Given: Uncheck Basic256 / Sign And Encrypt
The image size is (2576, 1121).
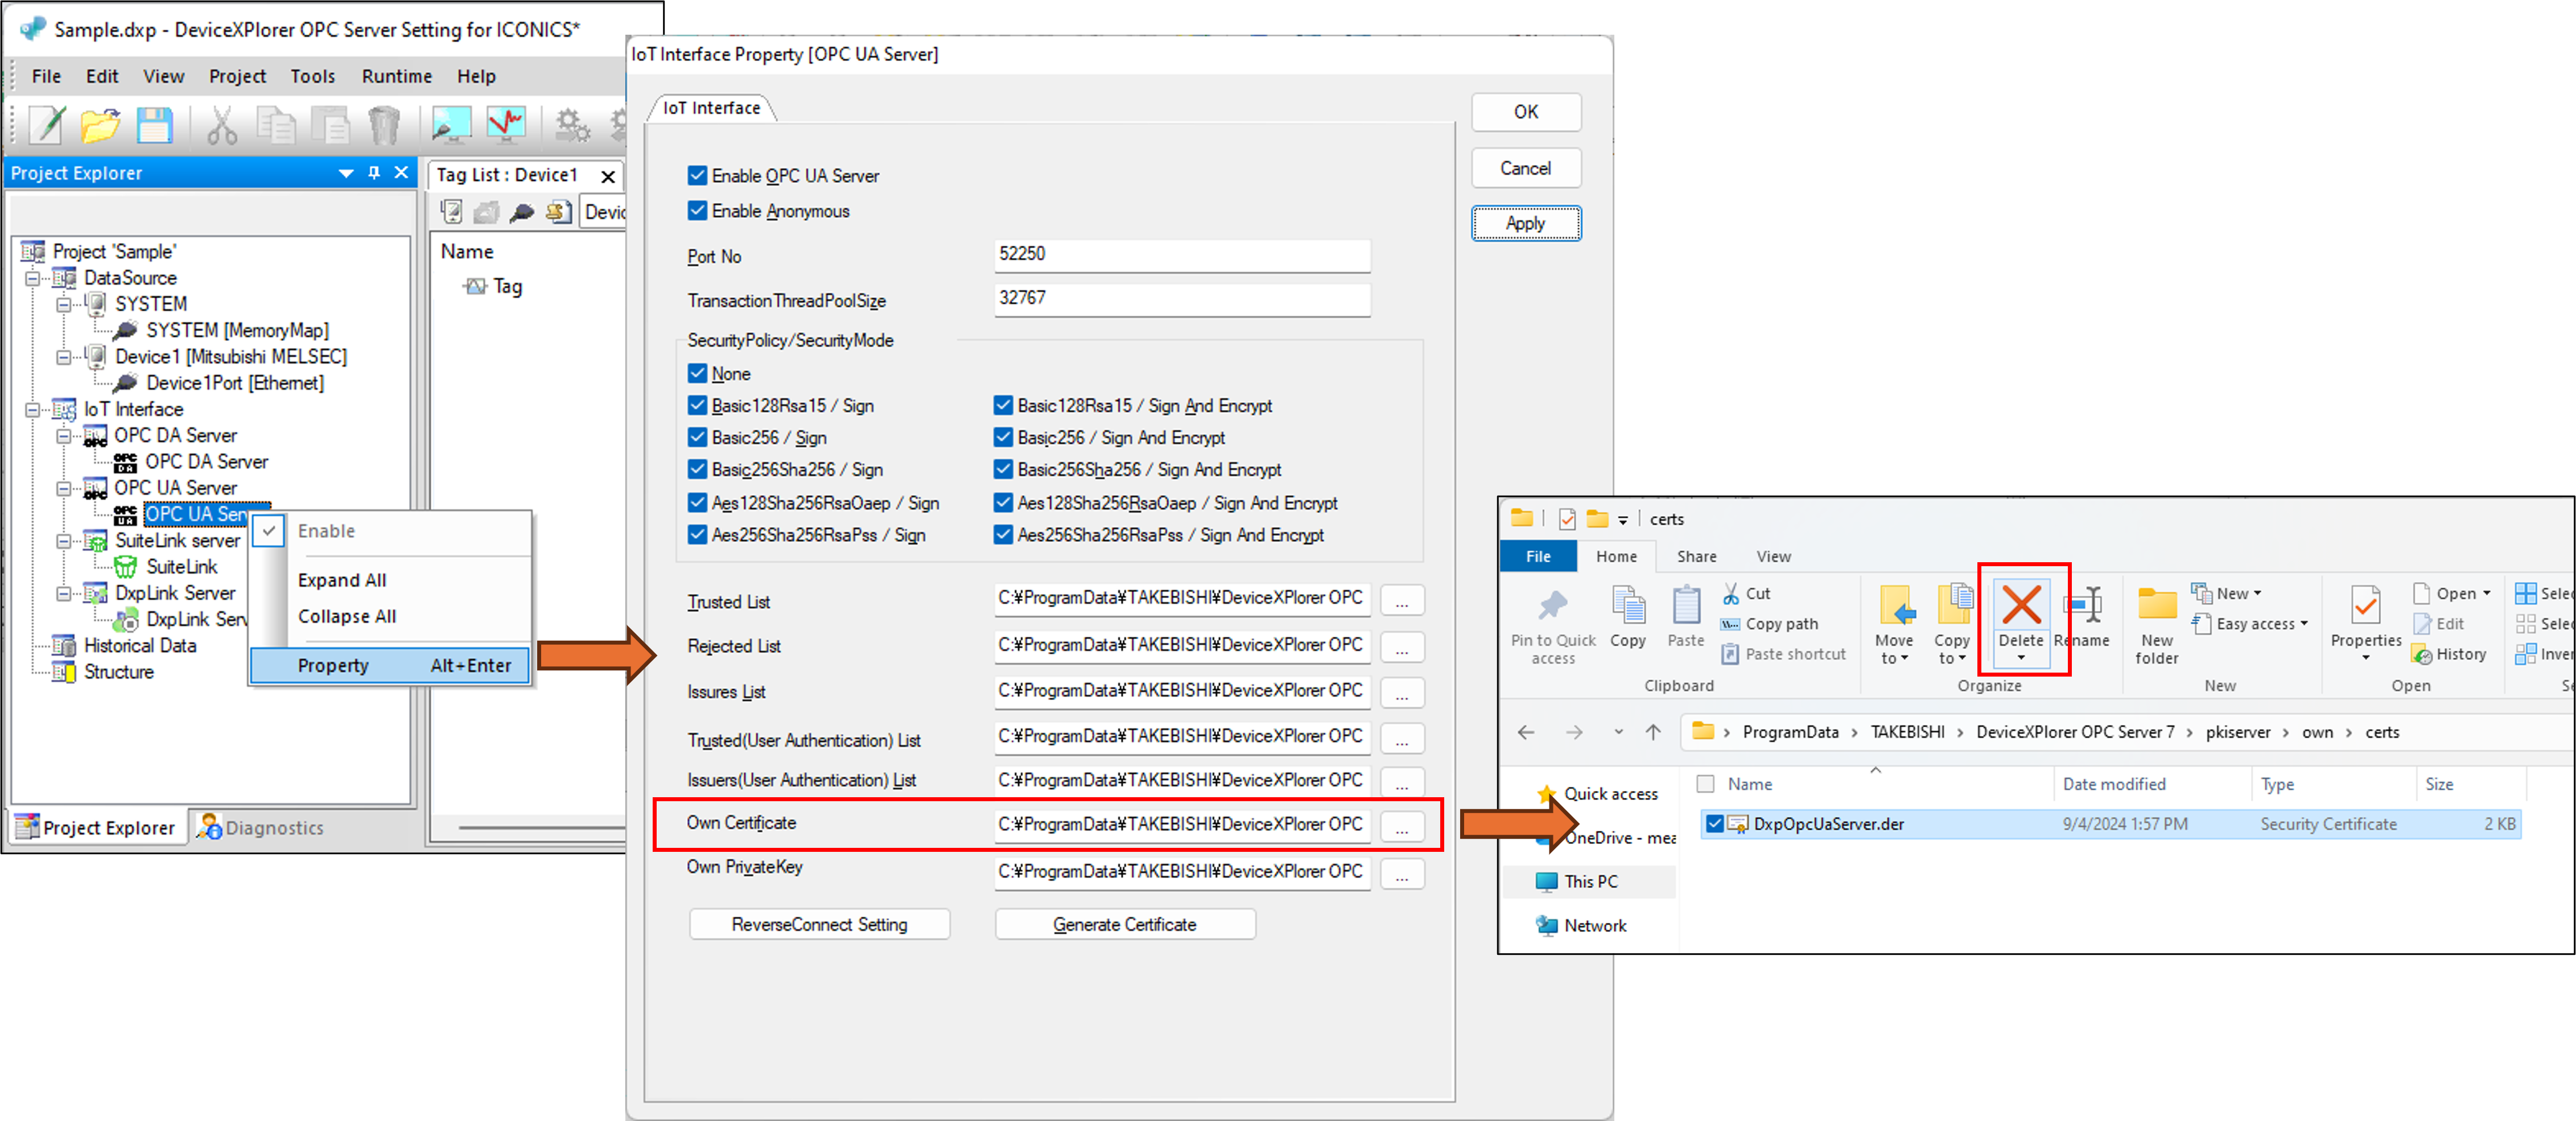Looking at the screenshot, I should click(x=1003, y=438).
